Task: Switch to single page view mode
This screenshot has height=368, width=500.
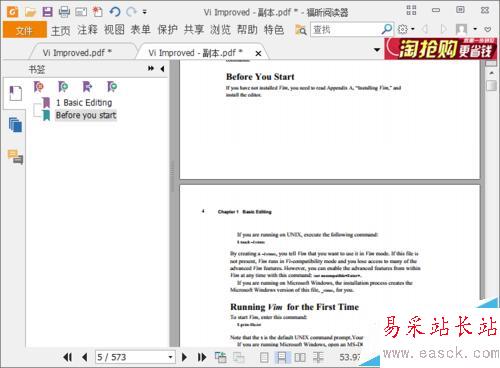Action: click(264, 357)
